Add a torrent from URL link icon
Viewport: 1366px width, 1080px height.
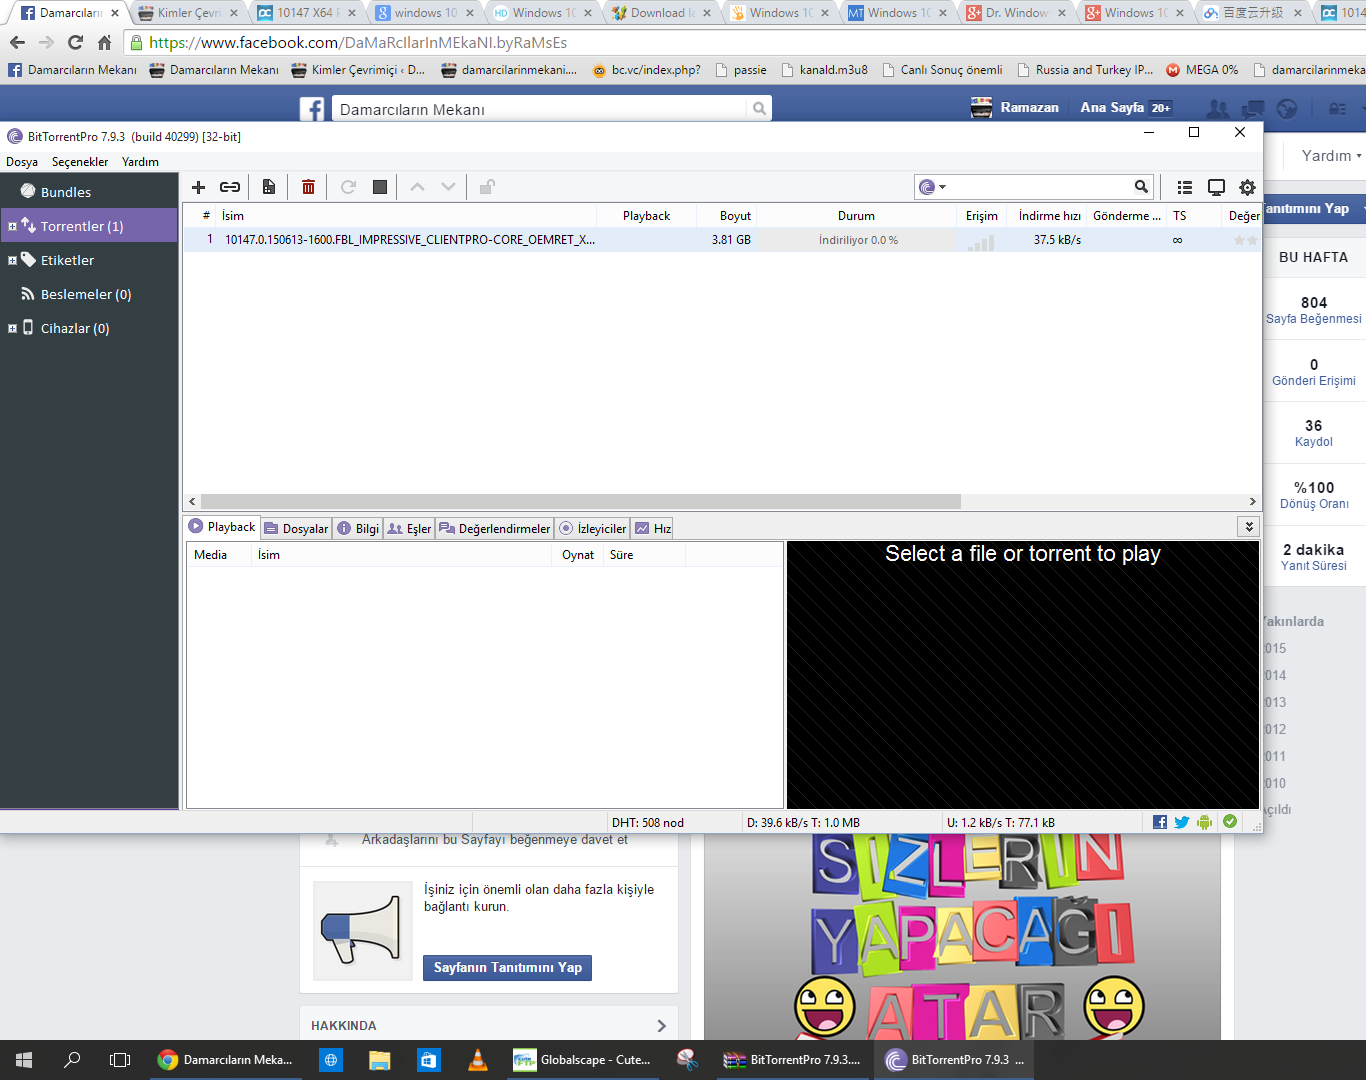pyautogui.click(x=230, y=187)
